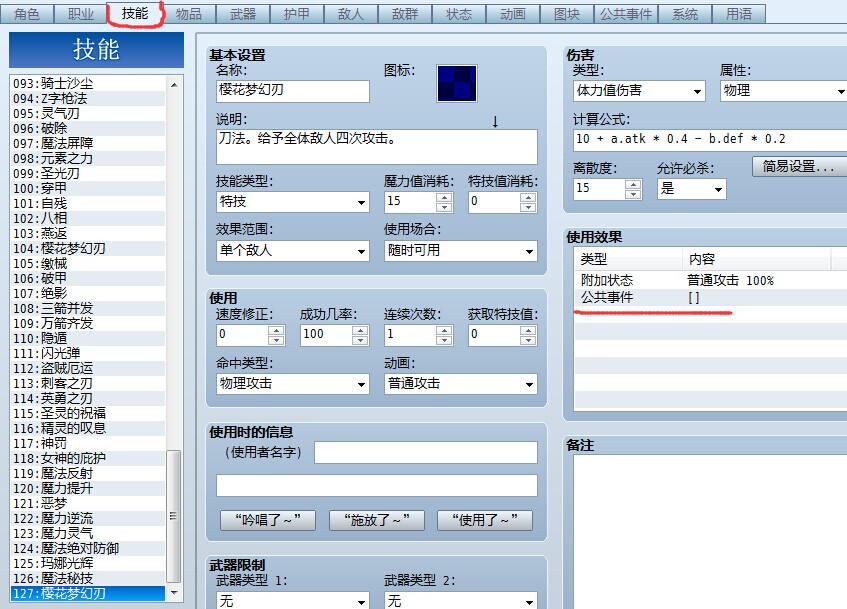Click the “吟唱了～” message button
Image resolution: width=847 pixels, height=609 pixels.
[x=268, y=520]
